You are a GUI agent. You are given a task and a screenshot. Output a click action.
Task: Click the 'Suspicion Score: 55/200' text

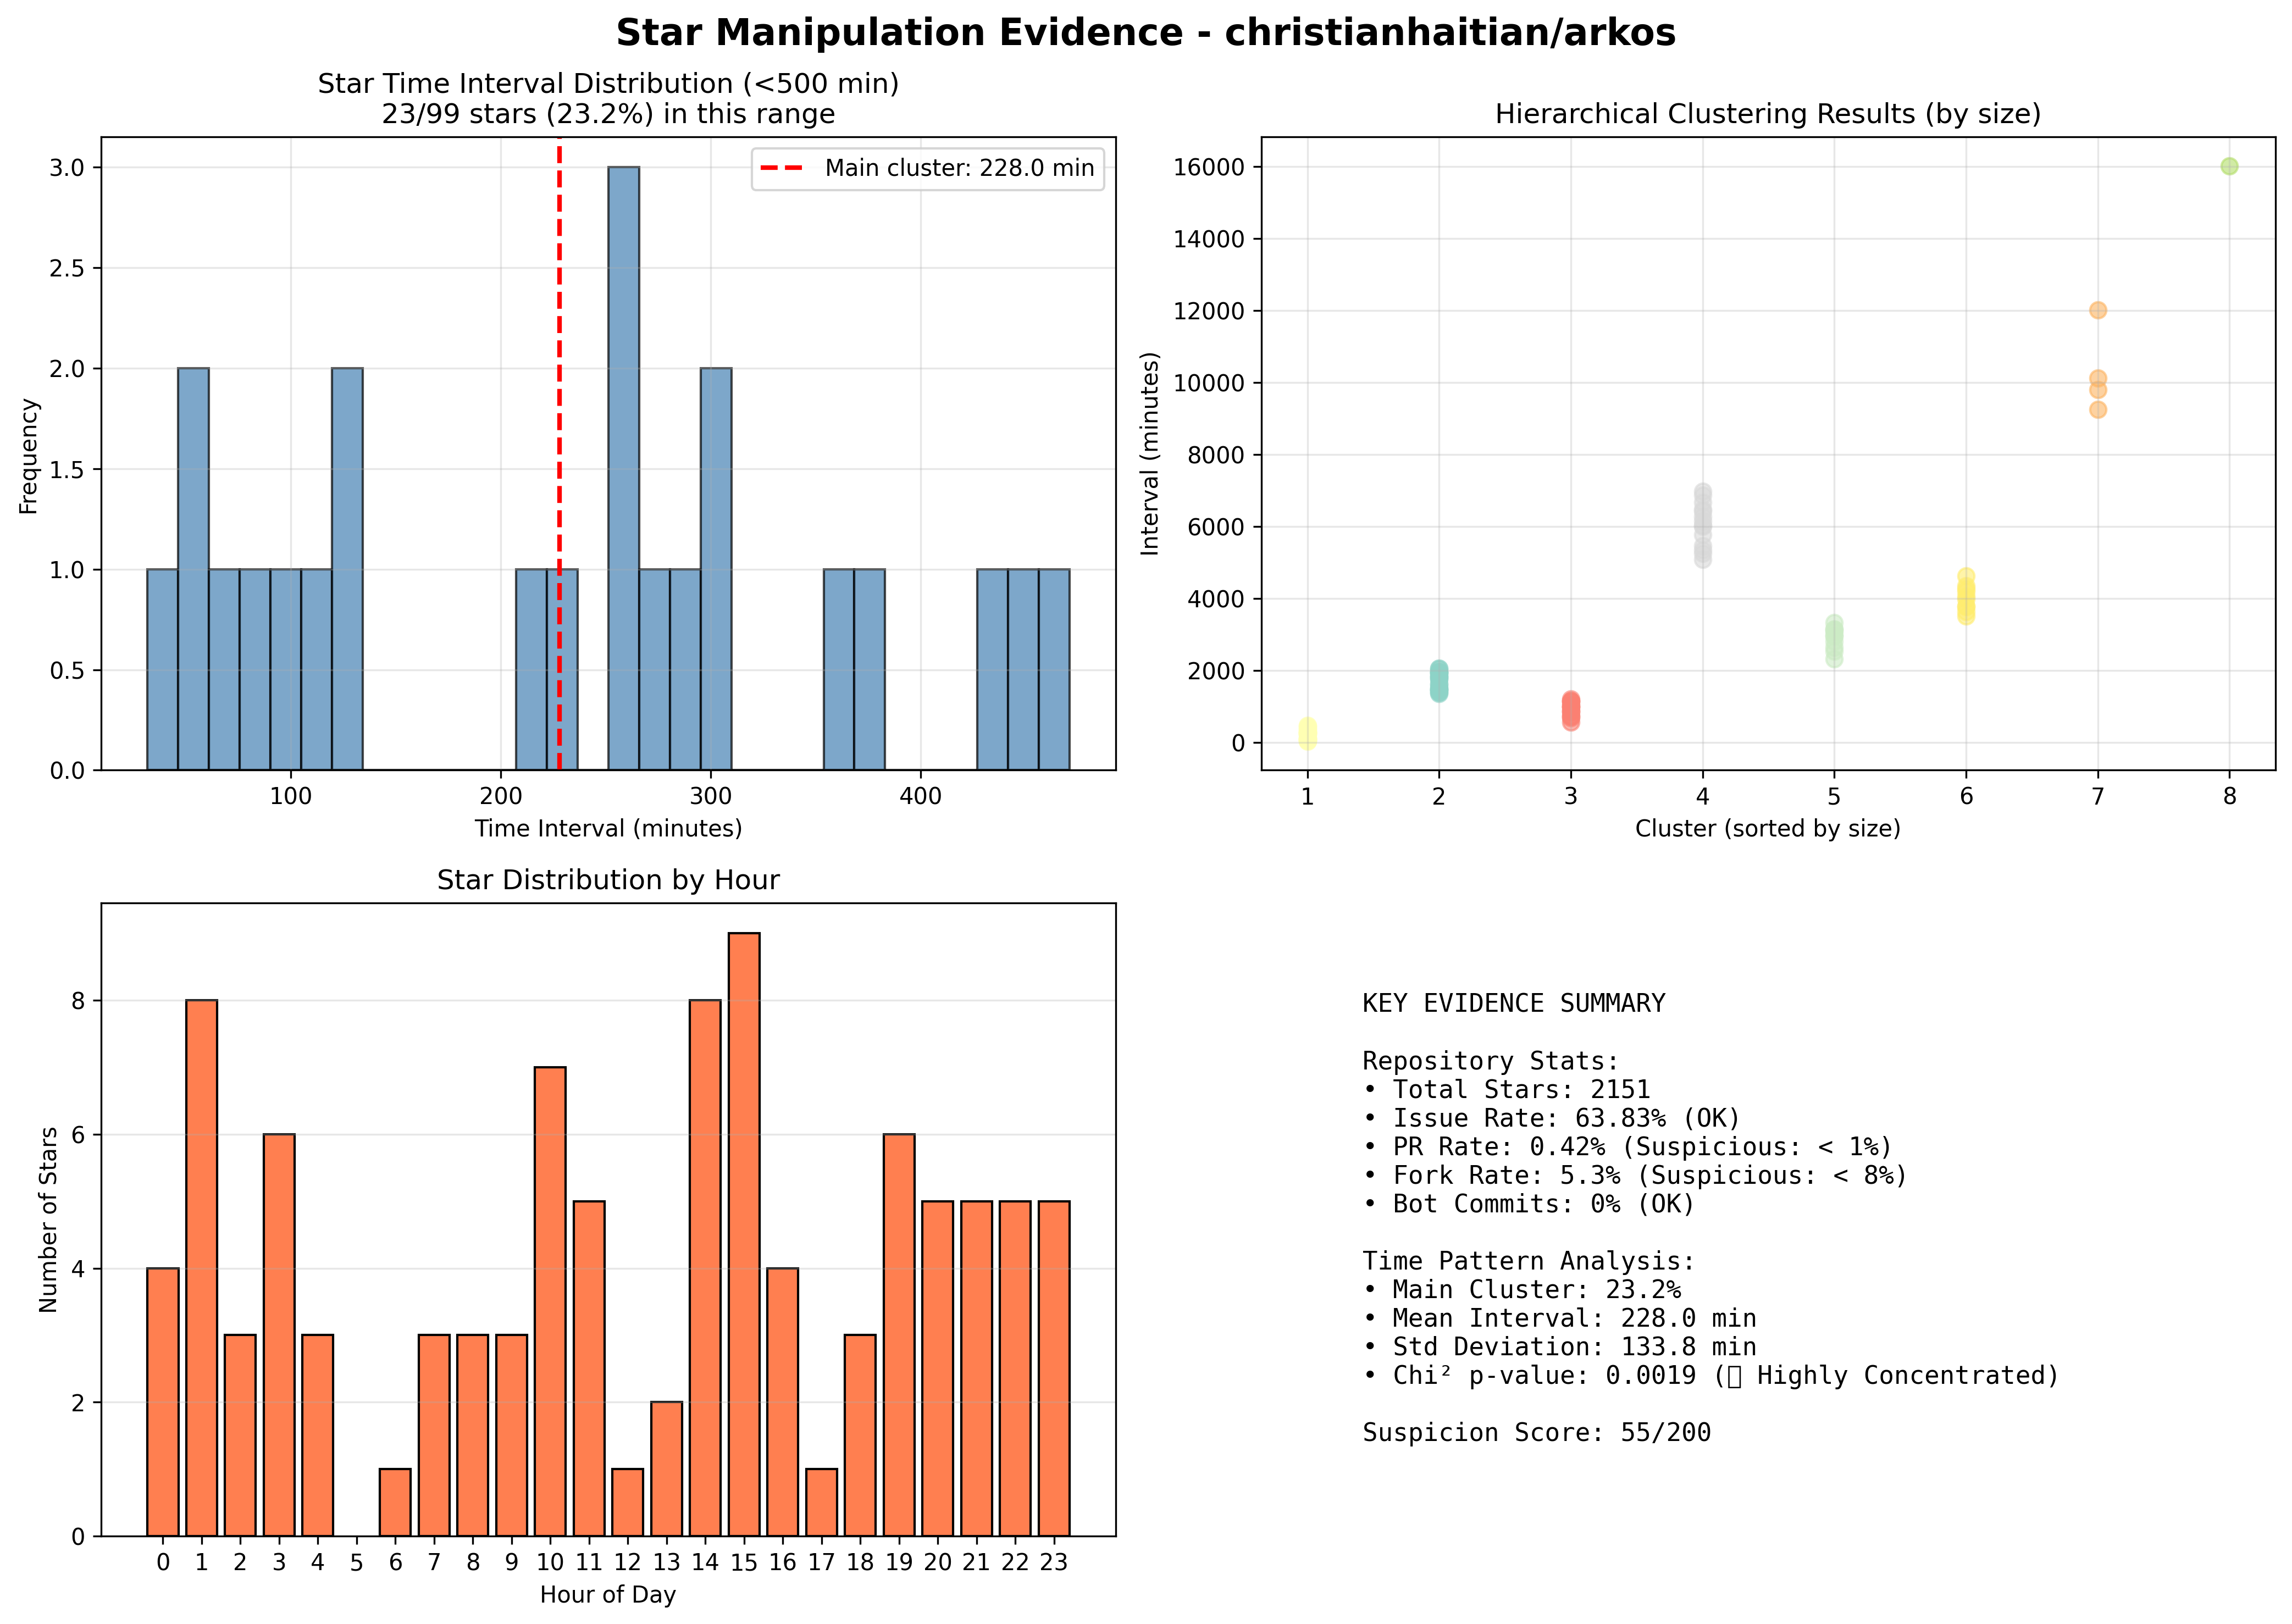coord(1536,1433)
